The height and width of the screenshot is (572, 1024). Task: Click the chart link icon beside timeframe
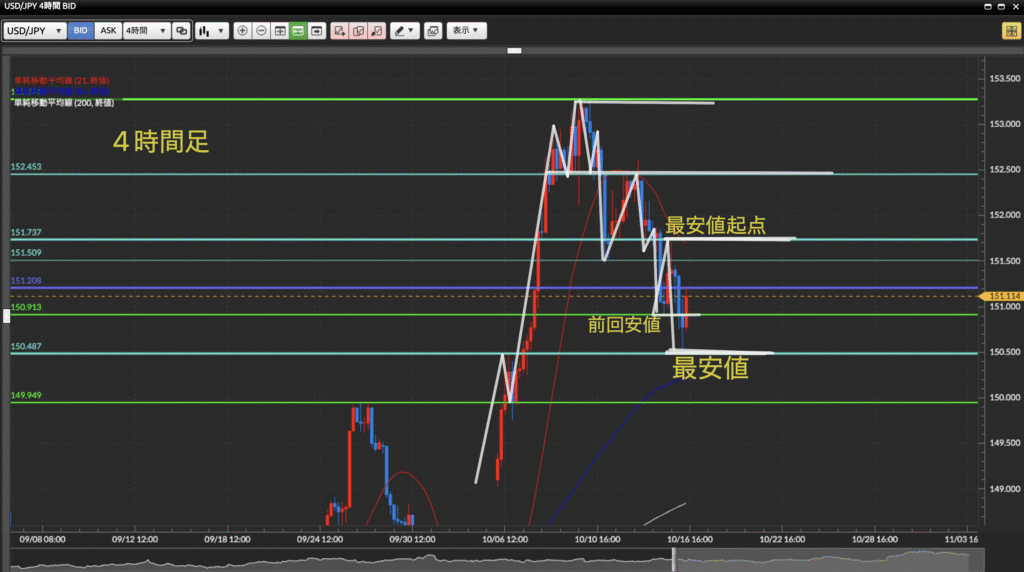[x=181, y=31]
